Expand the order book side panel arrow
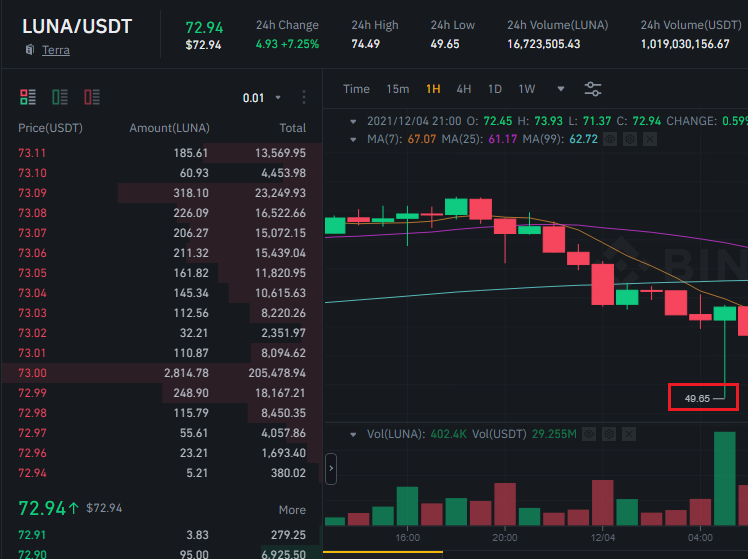Screen dimensions: 748x559 pos(331,469)
